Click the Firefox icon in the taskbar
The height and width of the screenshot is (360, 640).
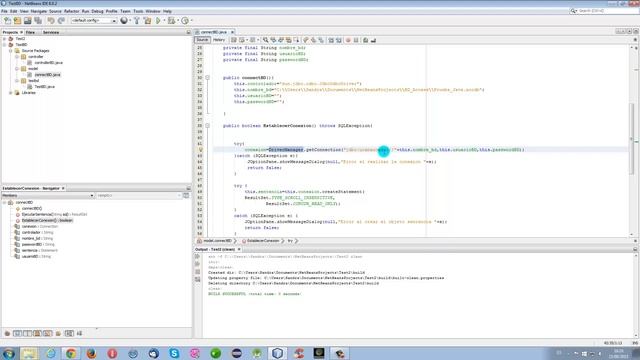(x=91, y=353)
